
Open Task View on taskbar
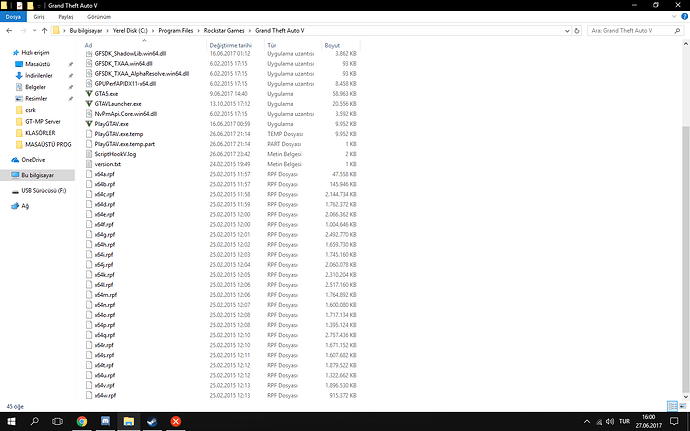tap(58, 421)
